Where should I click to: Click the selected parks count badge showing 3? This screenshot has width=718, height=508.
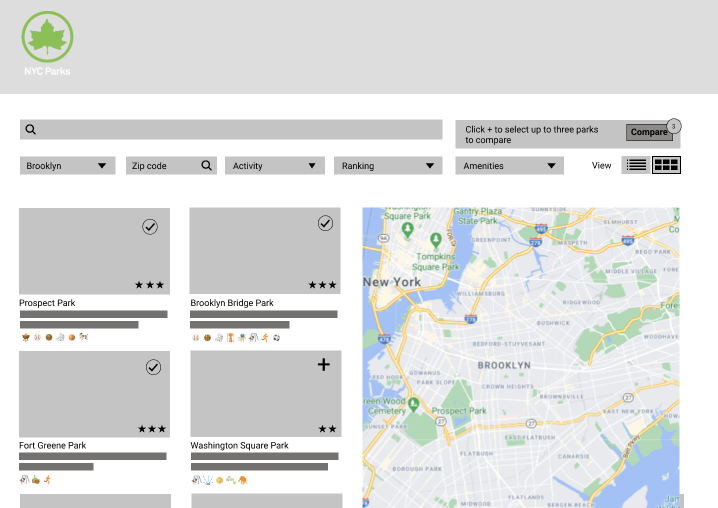(x=674, y=126)
